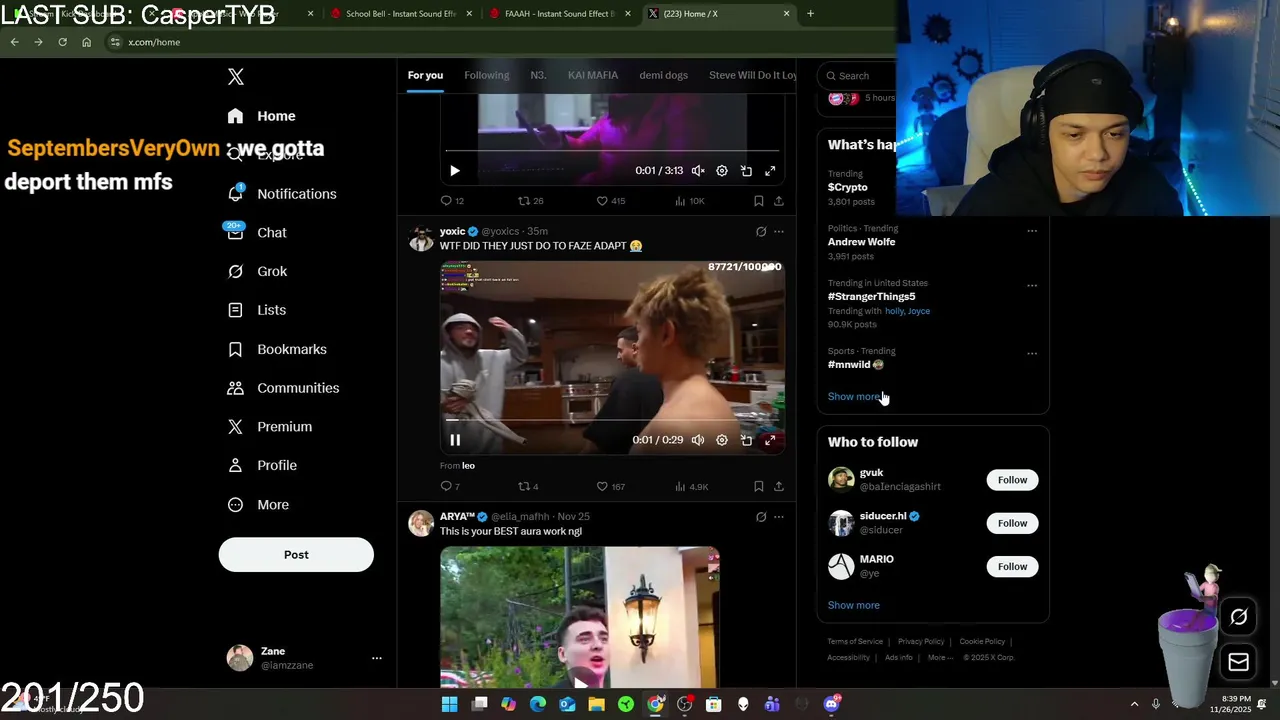Toggle picture-in-picture on the 3:13 video
1280x720 pixels.
(x=746, y=171)
